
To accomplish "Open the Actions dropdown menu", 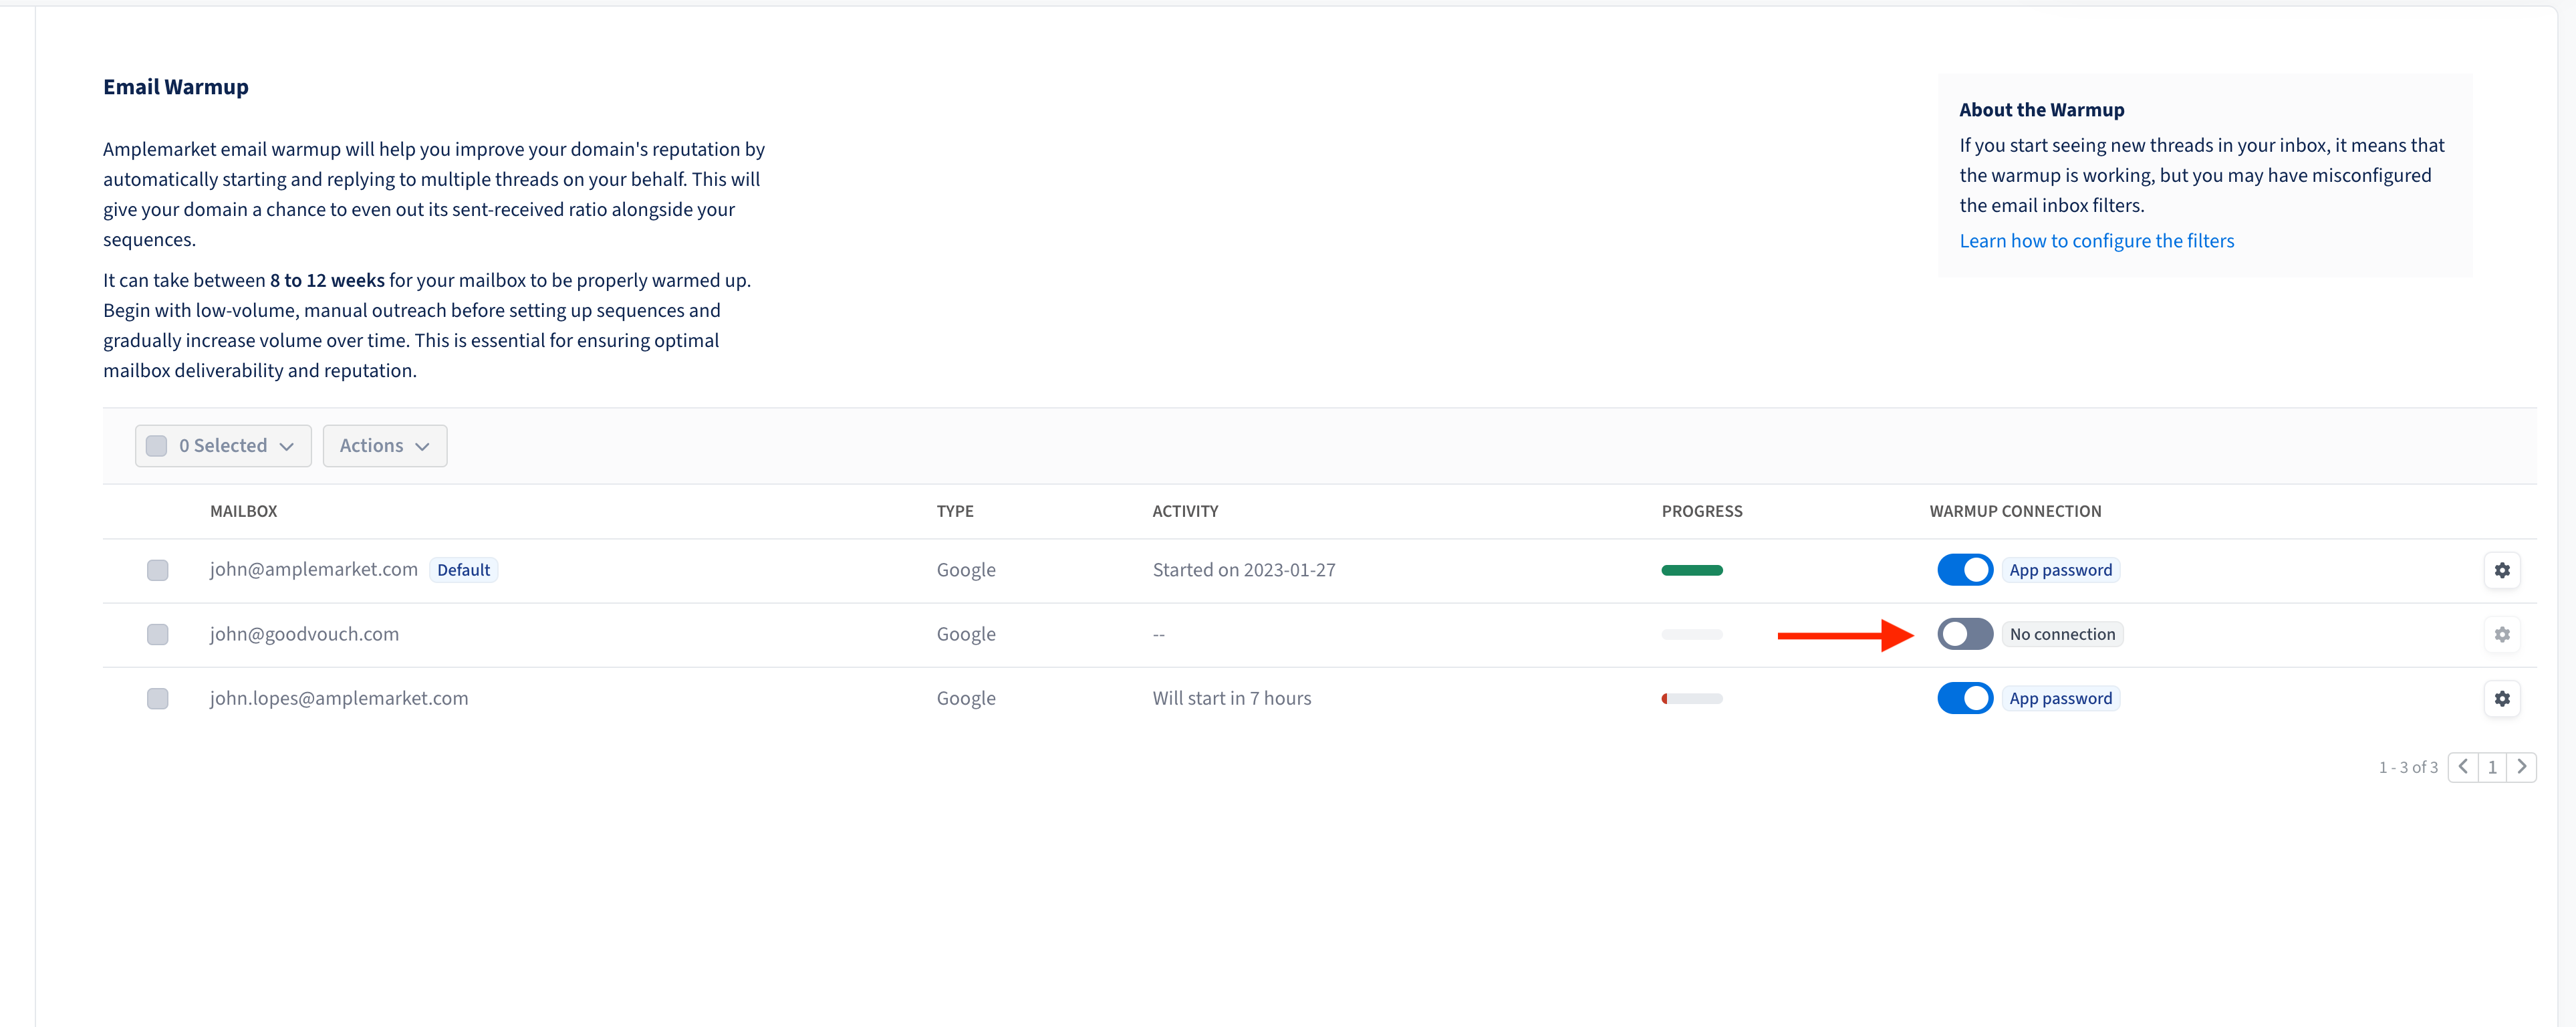I will pyautogui.click(x=384, y=446).
